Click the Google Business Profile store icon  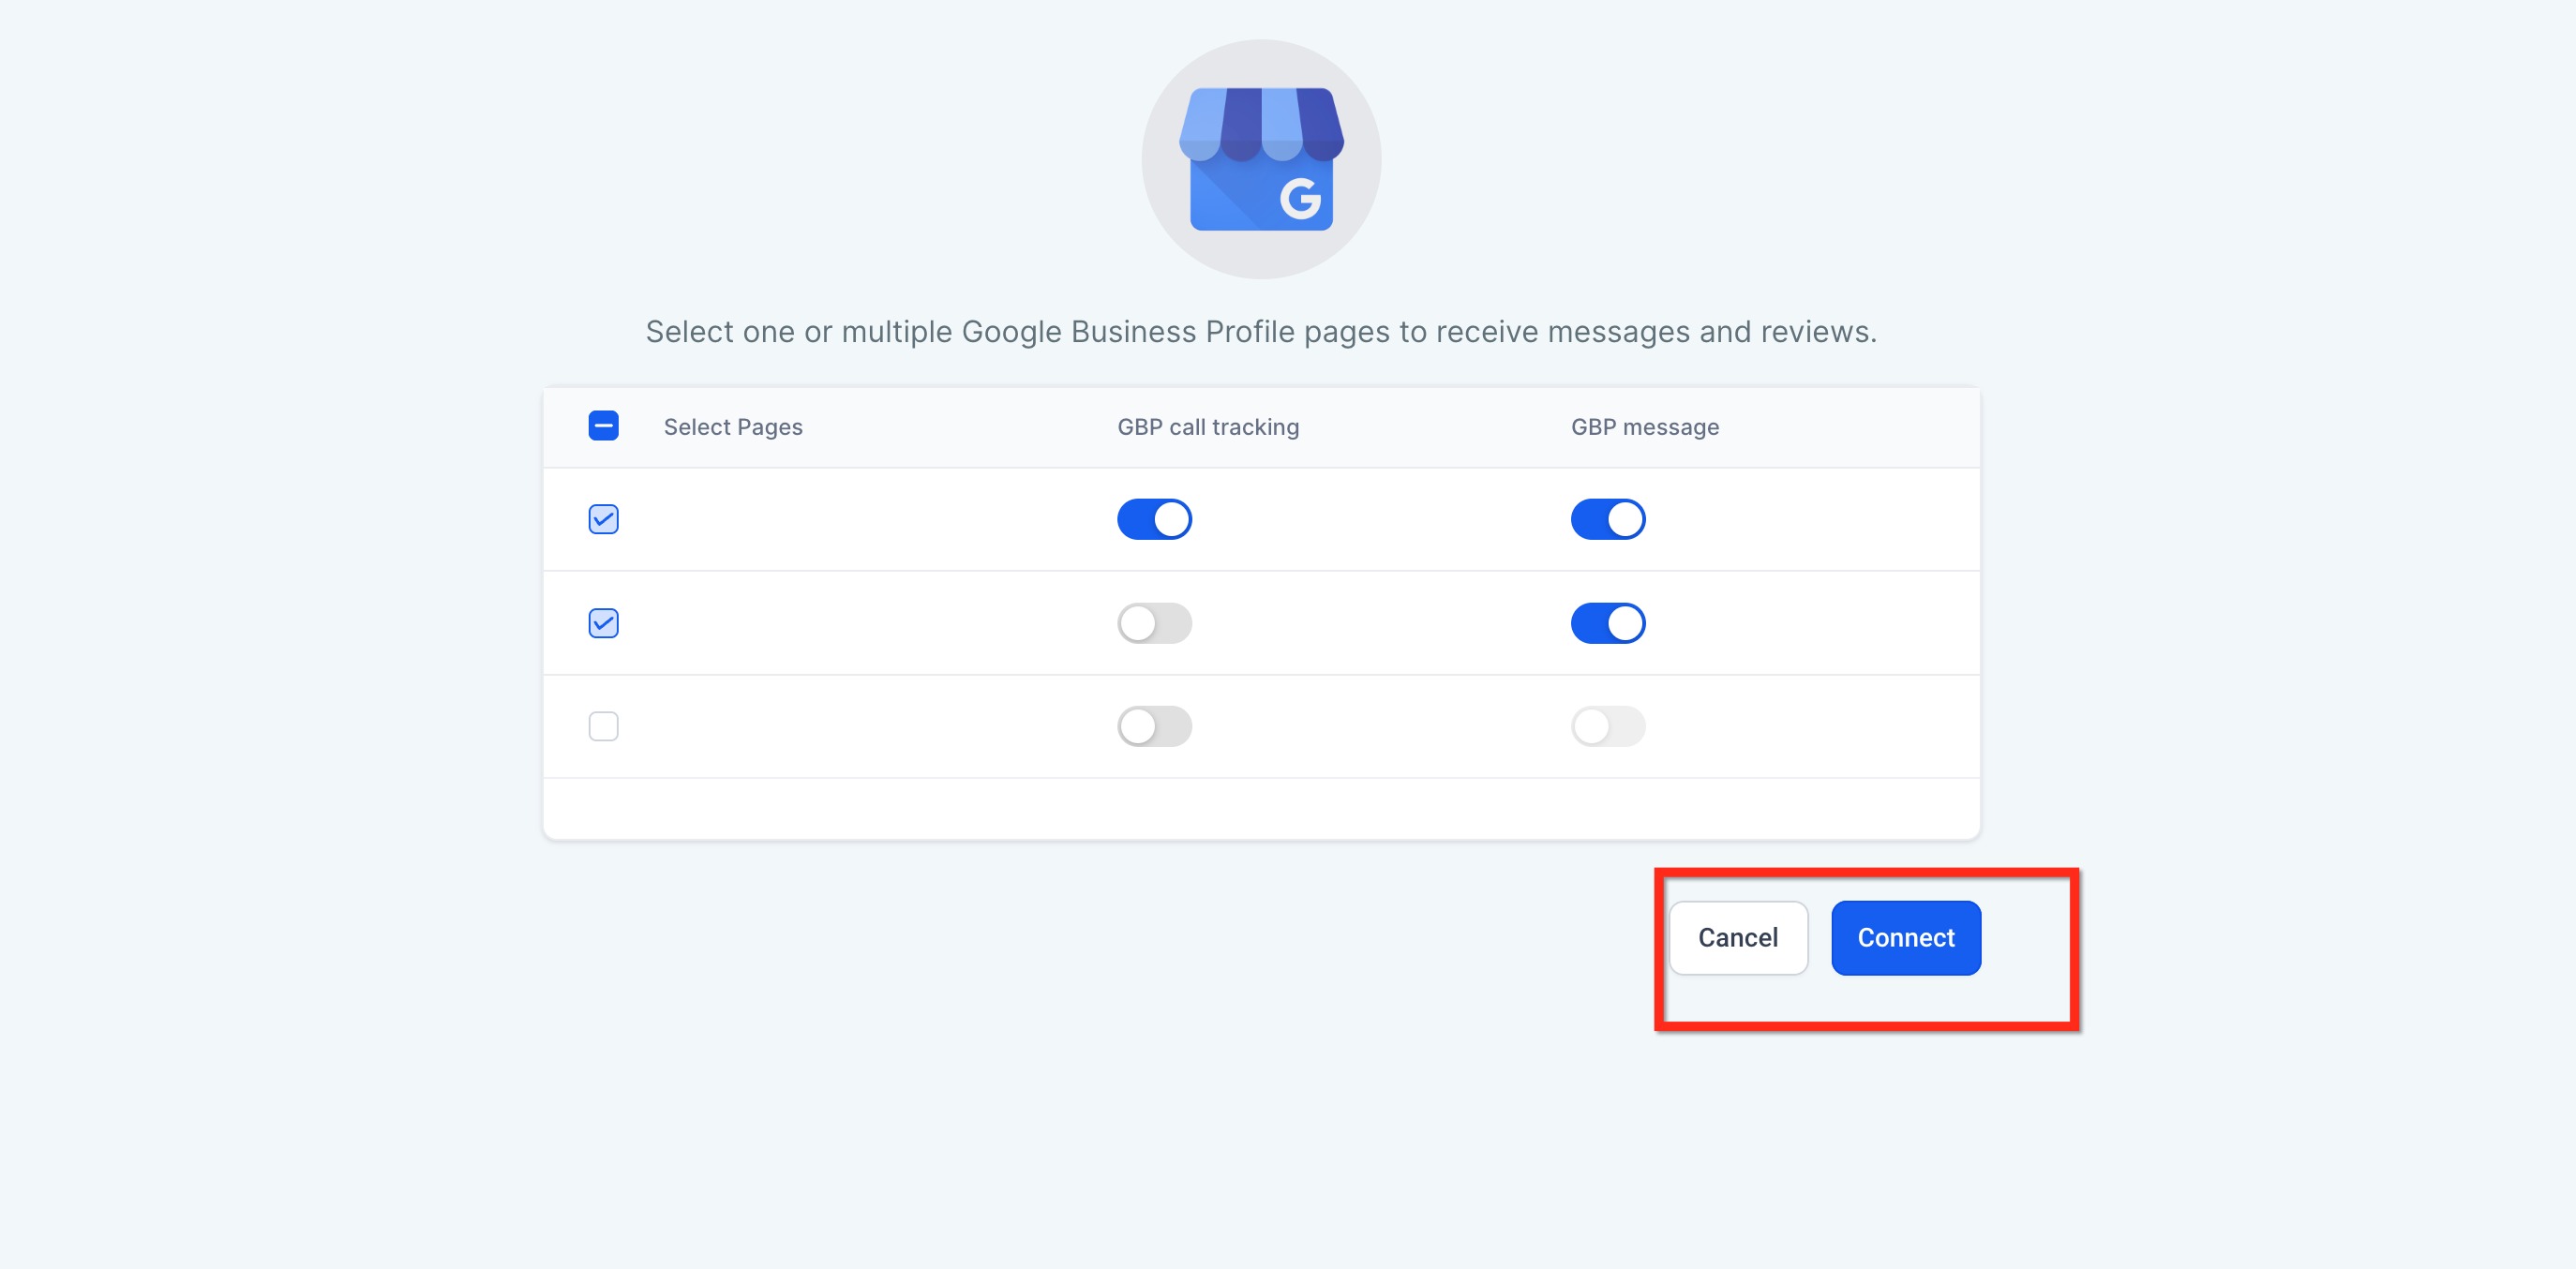tap(1261, 159)
